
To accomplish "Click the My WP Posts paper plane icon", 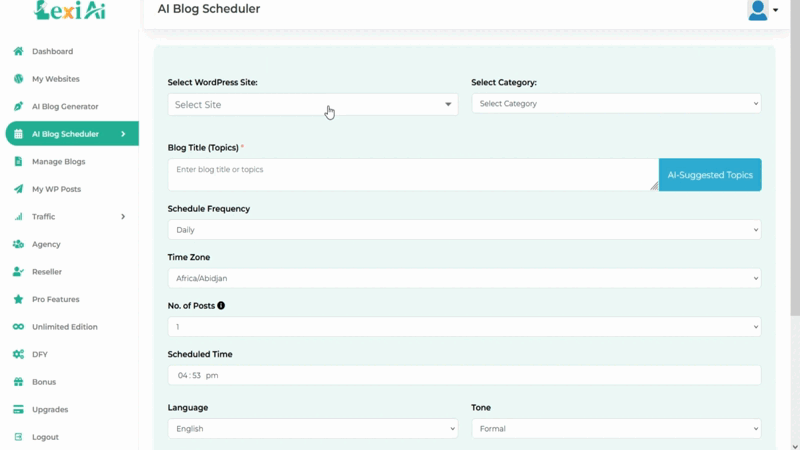I will [18, 189].
